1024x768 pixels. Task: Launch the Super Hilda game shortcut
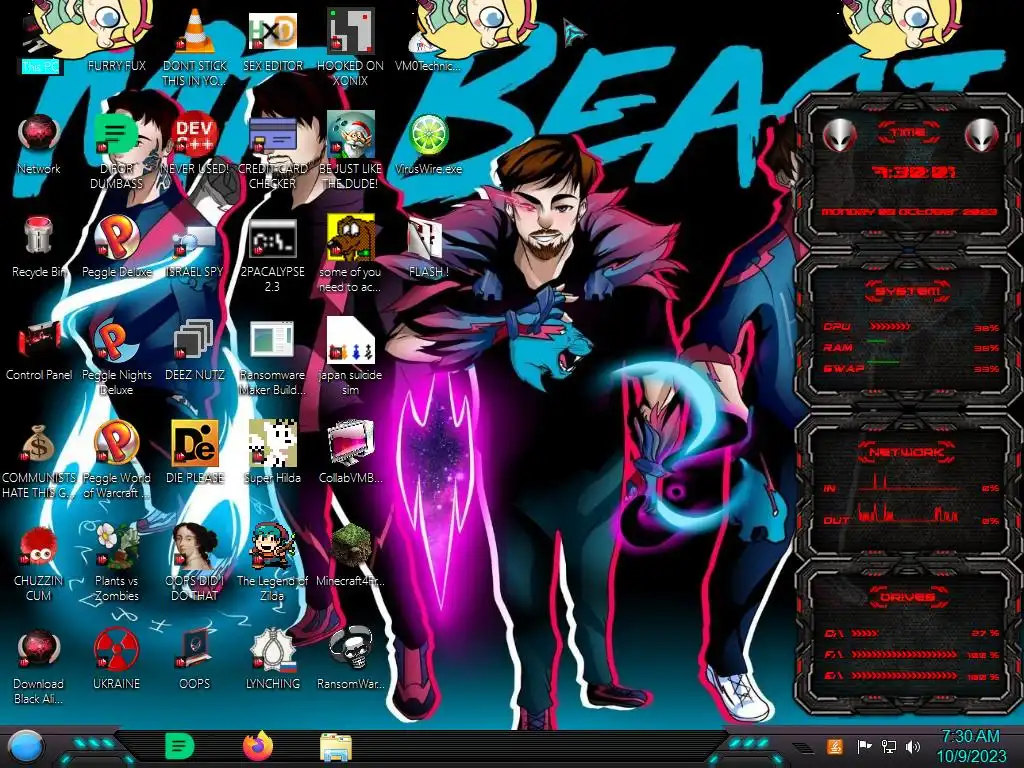click(x=272, y=443)
